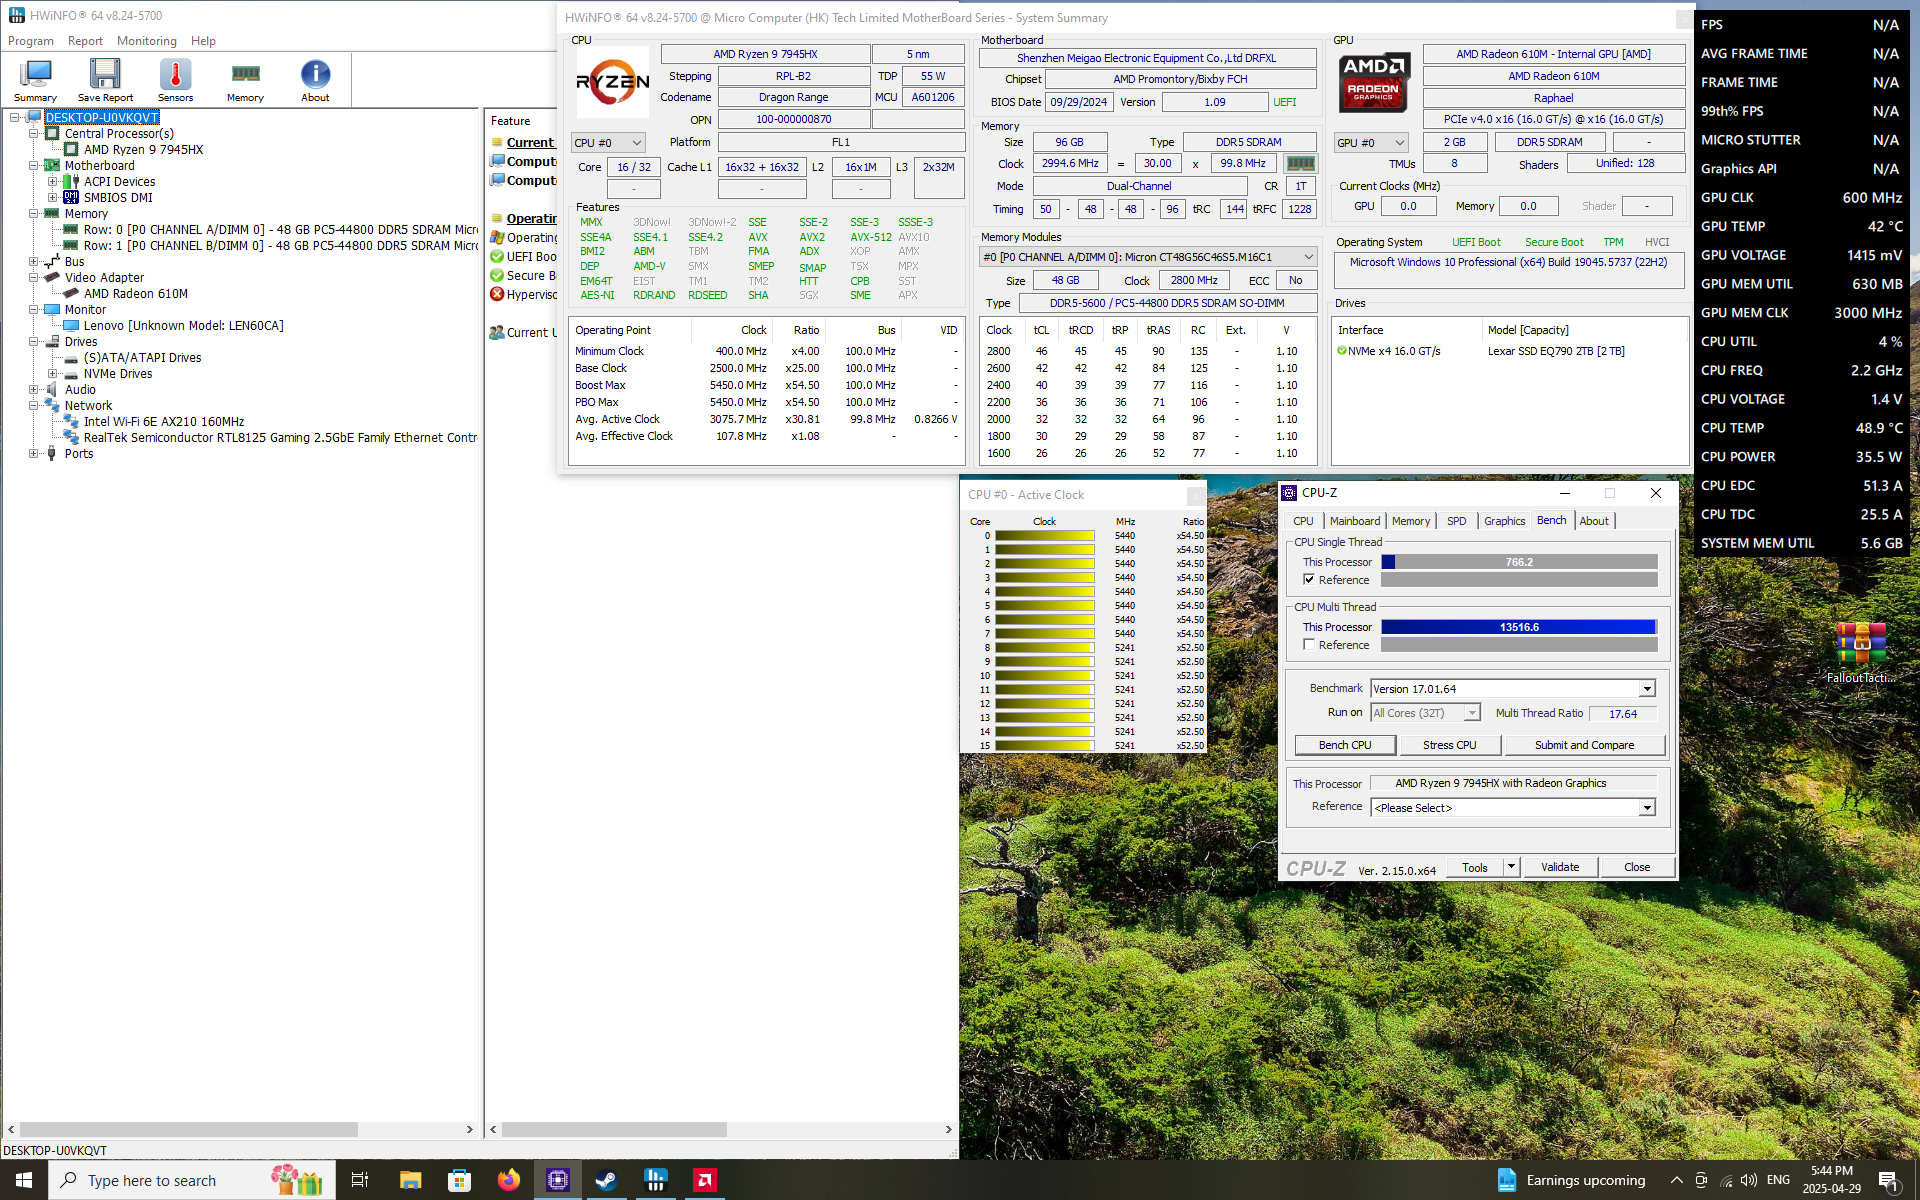Select Lenovo monitor LEN60CA tree item
1920x1200 pixels.
(184, 325)
